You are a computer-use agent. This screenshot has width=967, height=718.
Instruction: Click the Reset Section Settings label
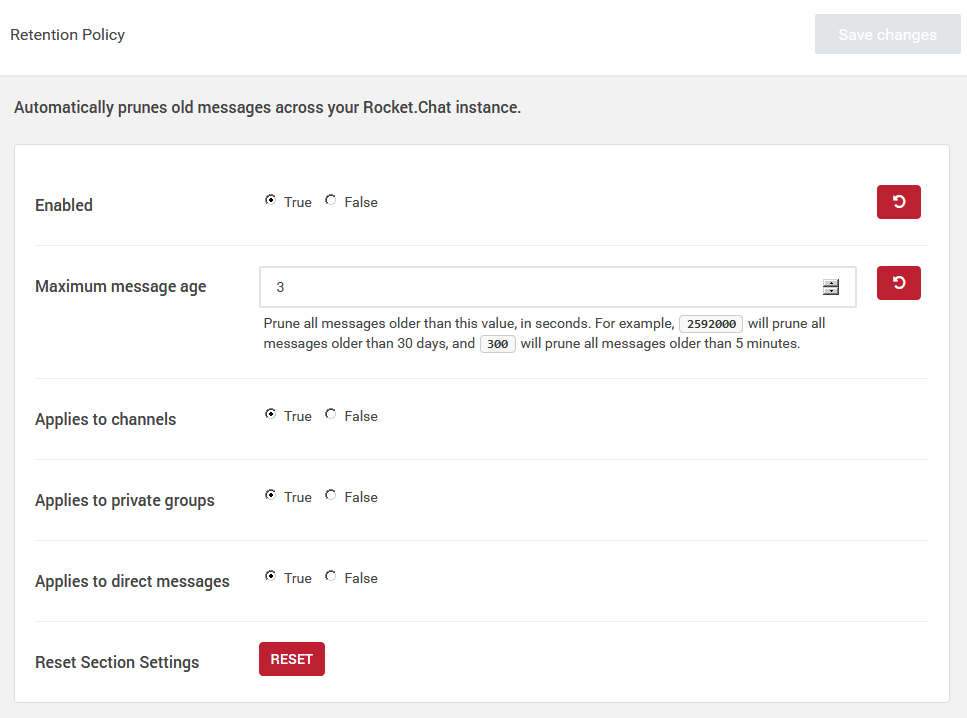117,662
